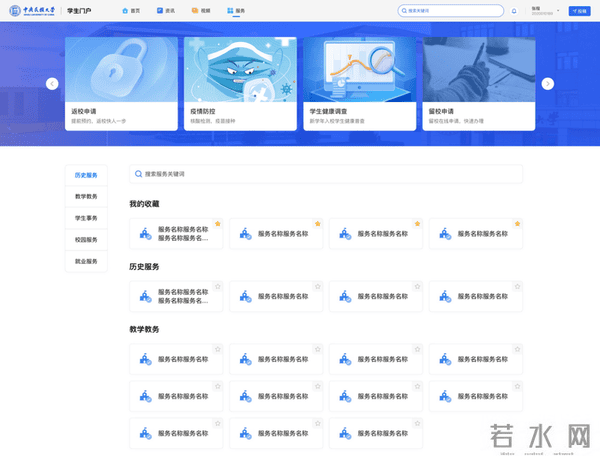Viewport: 600px width, 456px height.
Task: Click the 学生门户 portal title
Action: pos(79,11)
